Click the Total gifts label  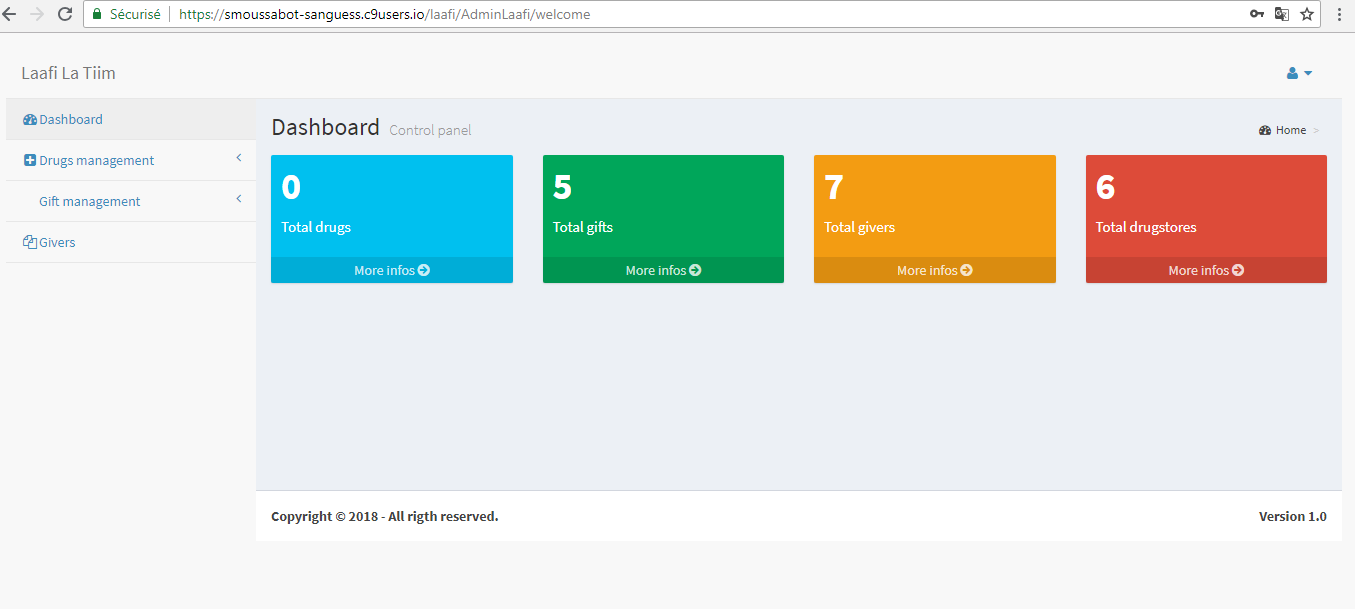coord(583,227)
